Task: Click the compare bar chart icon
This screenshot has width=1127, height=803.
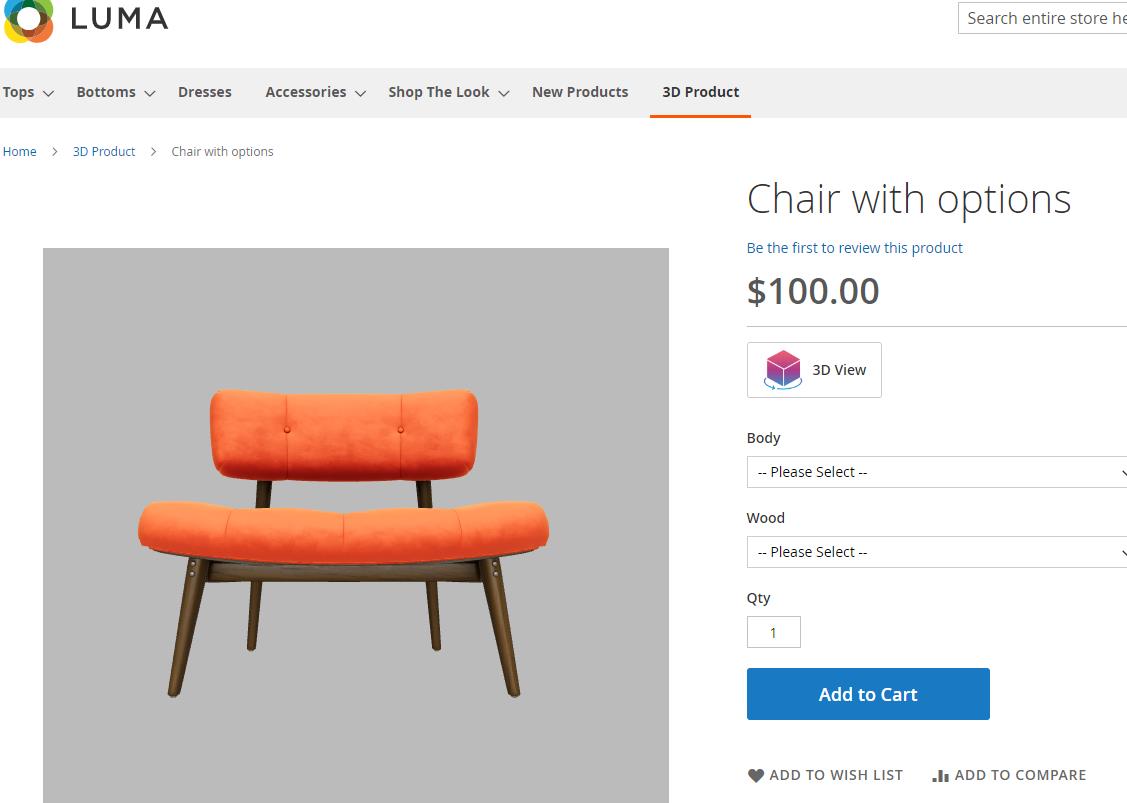Action: tap(940, 775)
